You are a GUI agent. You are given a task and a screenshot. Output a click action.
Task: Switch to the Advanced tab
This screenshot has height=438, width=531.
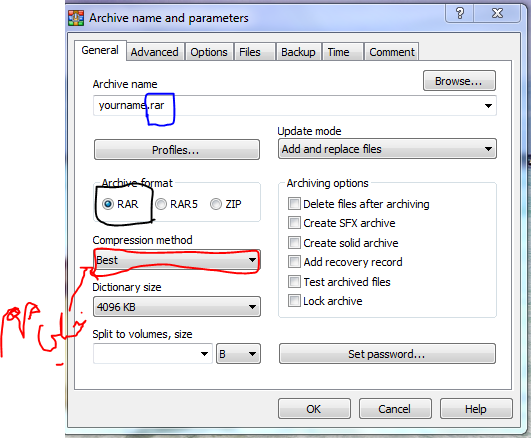(155, 52)
